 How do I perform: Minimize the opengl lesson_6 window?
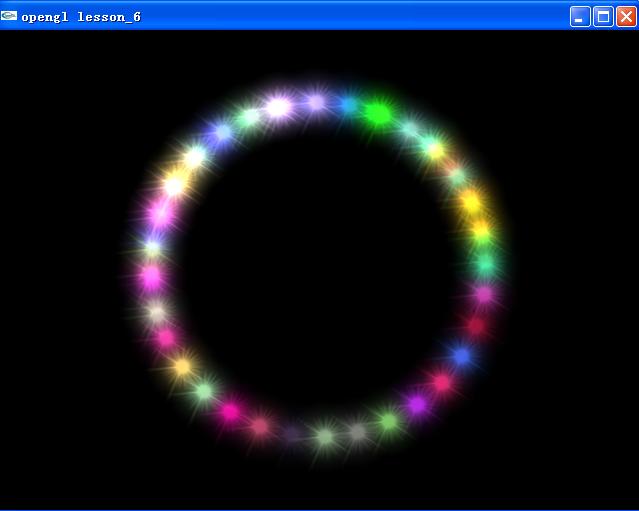pyautogui.click(x=580, y=17)
